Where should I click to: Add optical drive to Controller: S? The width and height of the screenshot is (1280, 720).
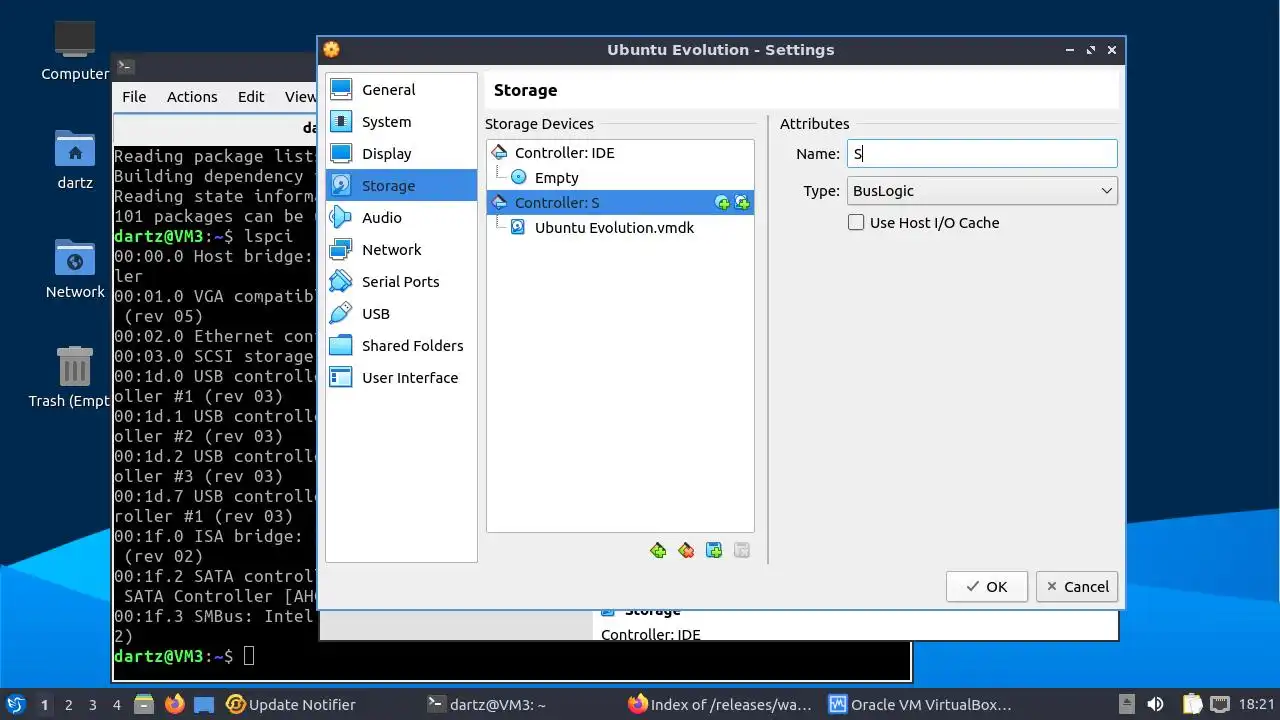tap(723, 203)
